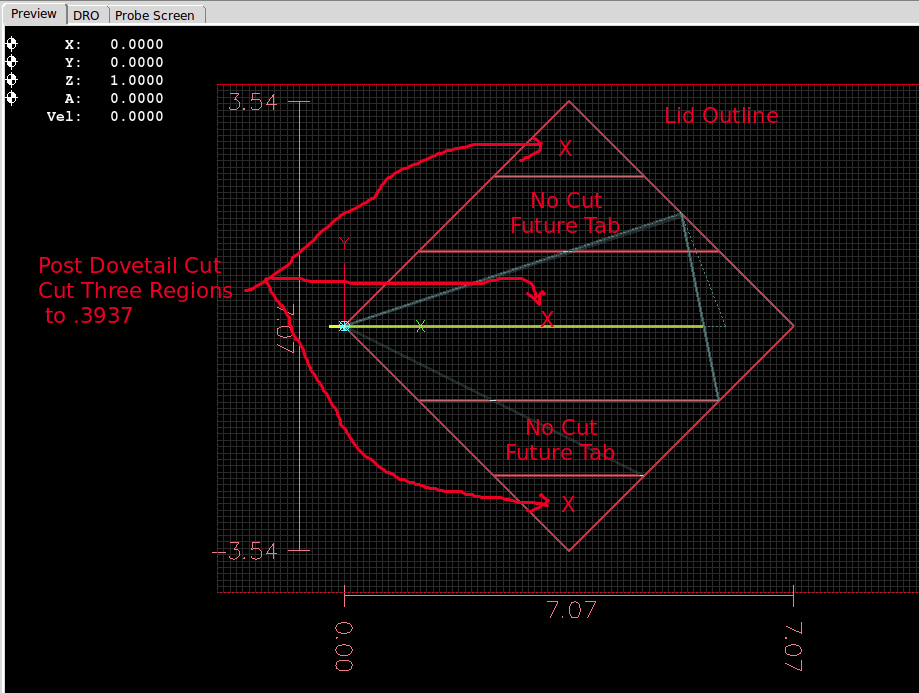The height and width of the screenshot is (693, 919).
Task: Click the homed icon beside A axis
Action: pyautogui.click(x=12, y=98)
